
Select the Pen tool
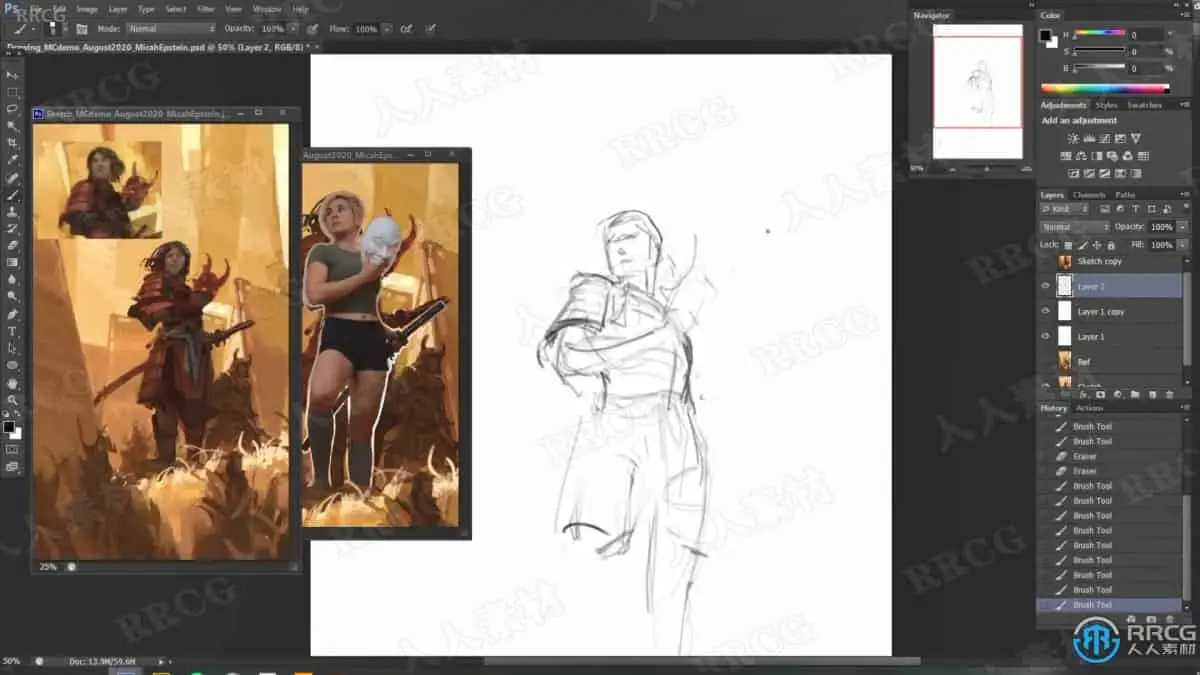(x=13, y=314)
